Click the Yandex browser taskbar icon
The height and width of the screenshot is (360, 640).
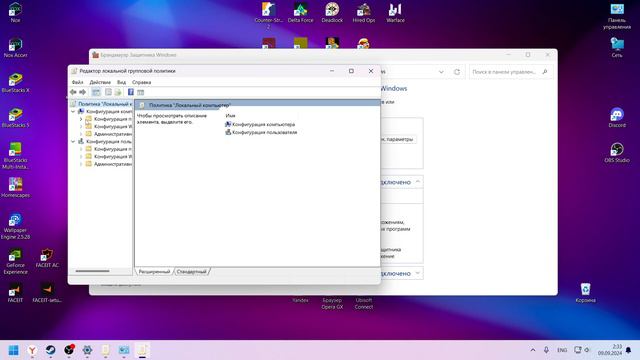(x=32, y=350)
